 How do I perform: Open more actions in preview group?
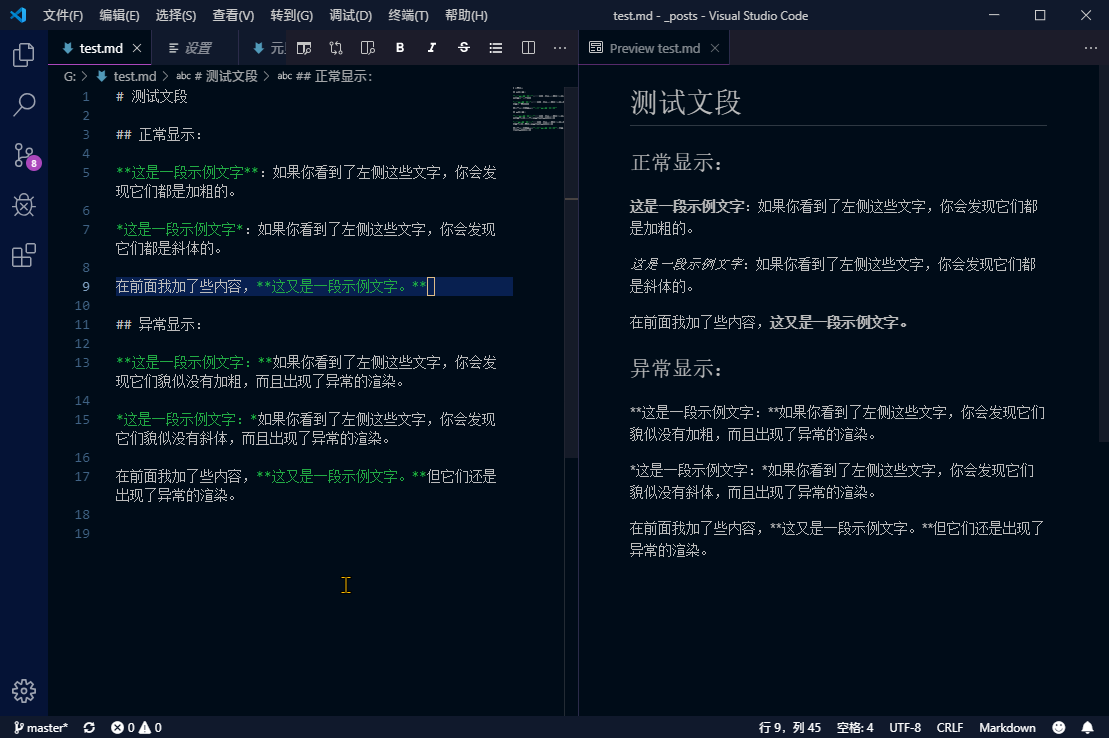(1091, 48)
